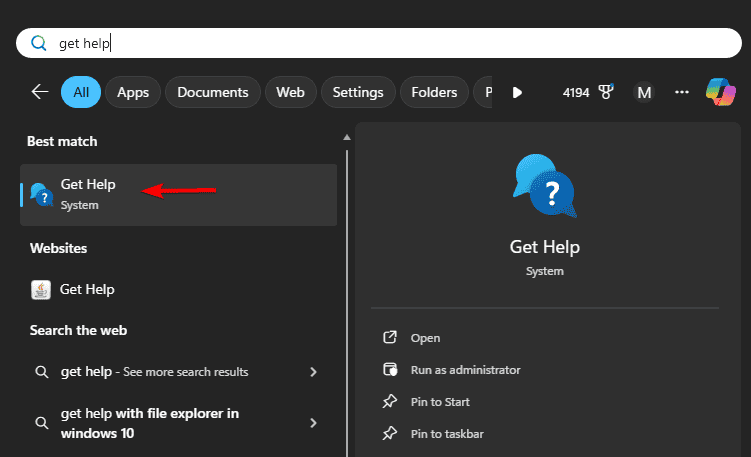
Task: Choose the Settings filter tab
Action: click(358, 92)
